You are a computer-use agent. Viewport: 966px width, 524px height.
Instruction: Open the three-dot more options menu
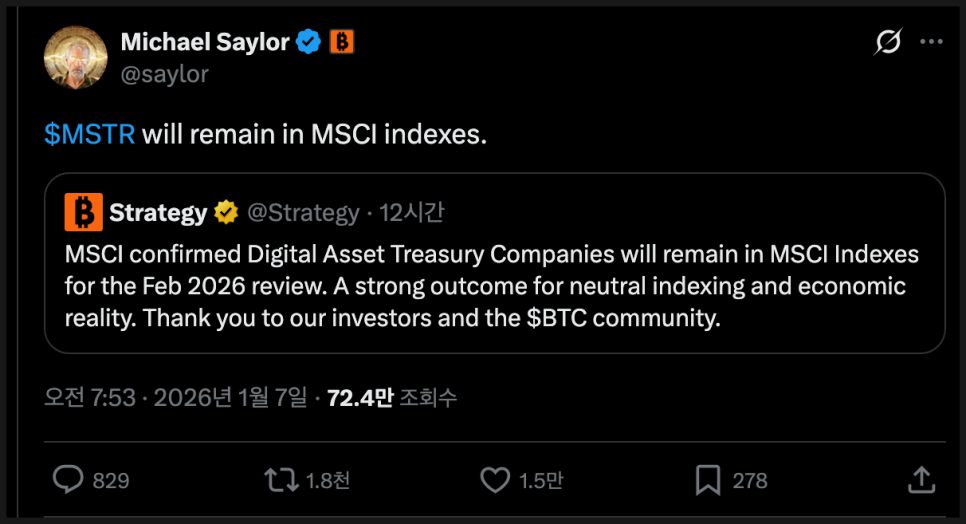931,42
